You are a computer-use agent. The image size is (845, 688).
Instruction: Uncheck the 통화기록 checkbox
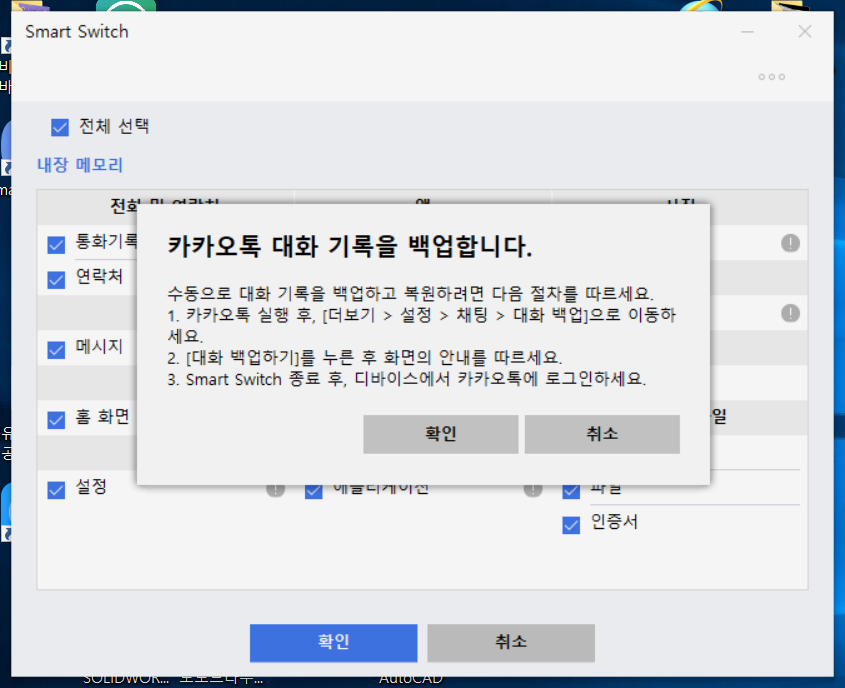point(56,245)
